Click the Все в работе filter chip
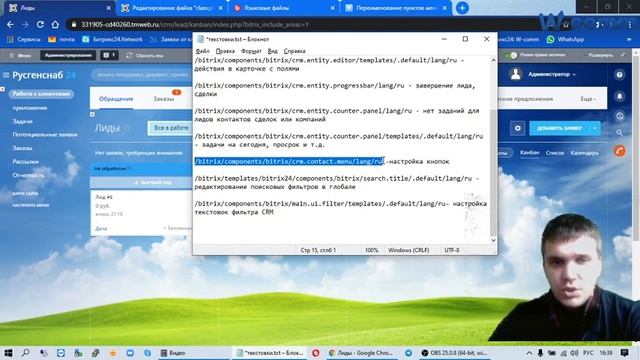This screenshot has width=640, height=360. click(x=171, y=128)
